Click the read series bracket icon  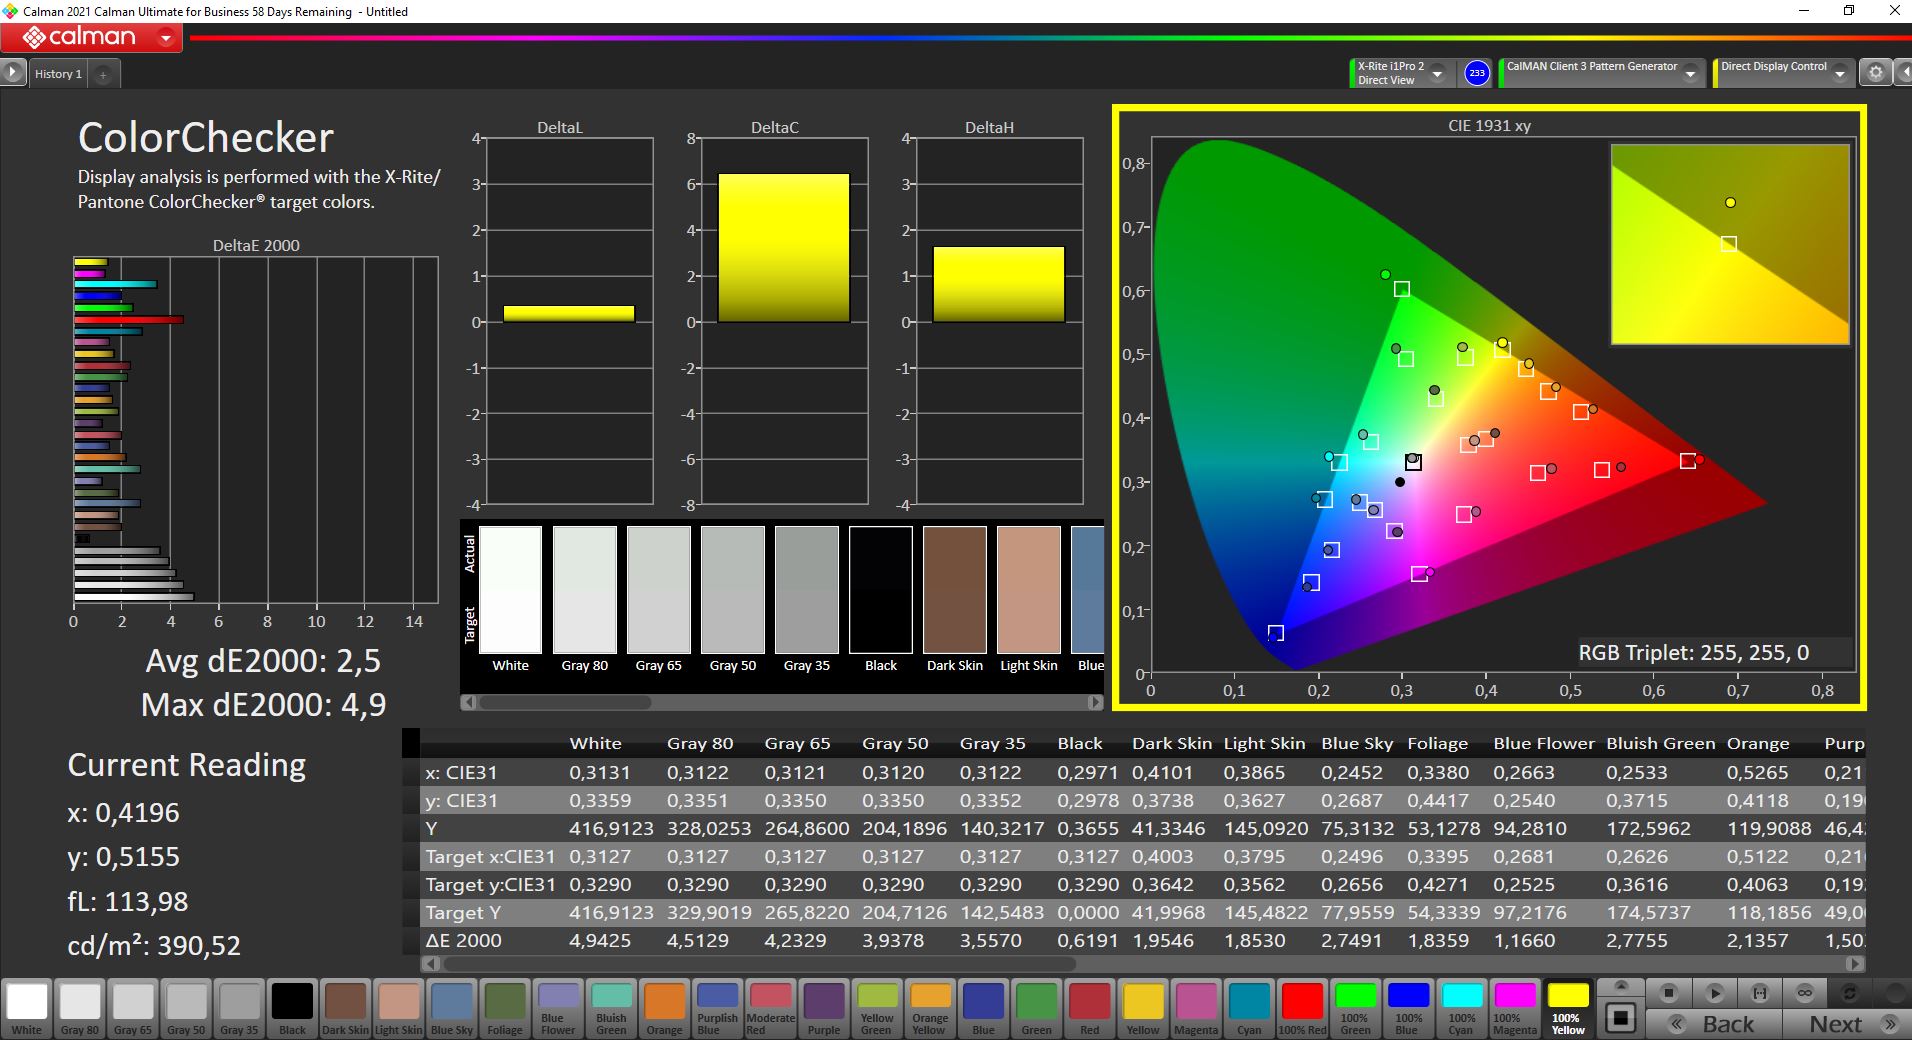[1760, 993]
